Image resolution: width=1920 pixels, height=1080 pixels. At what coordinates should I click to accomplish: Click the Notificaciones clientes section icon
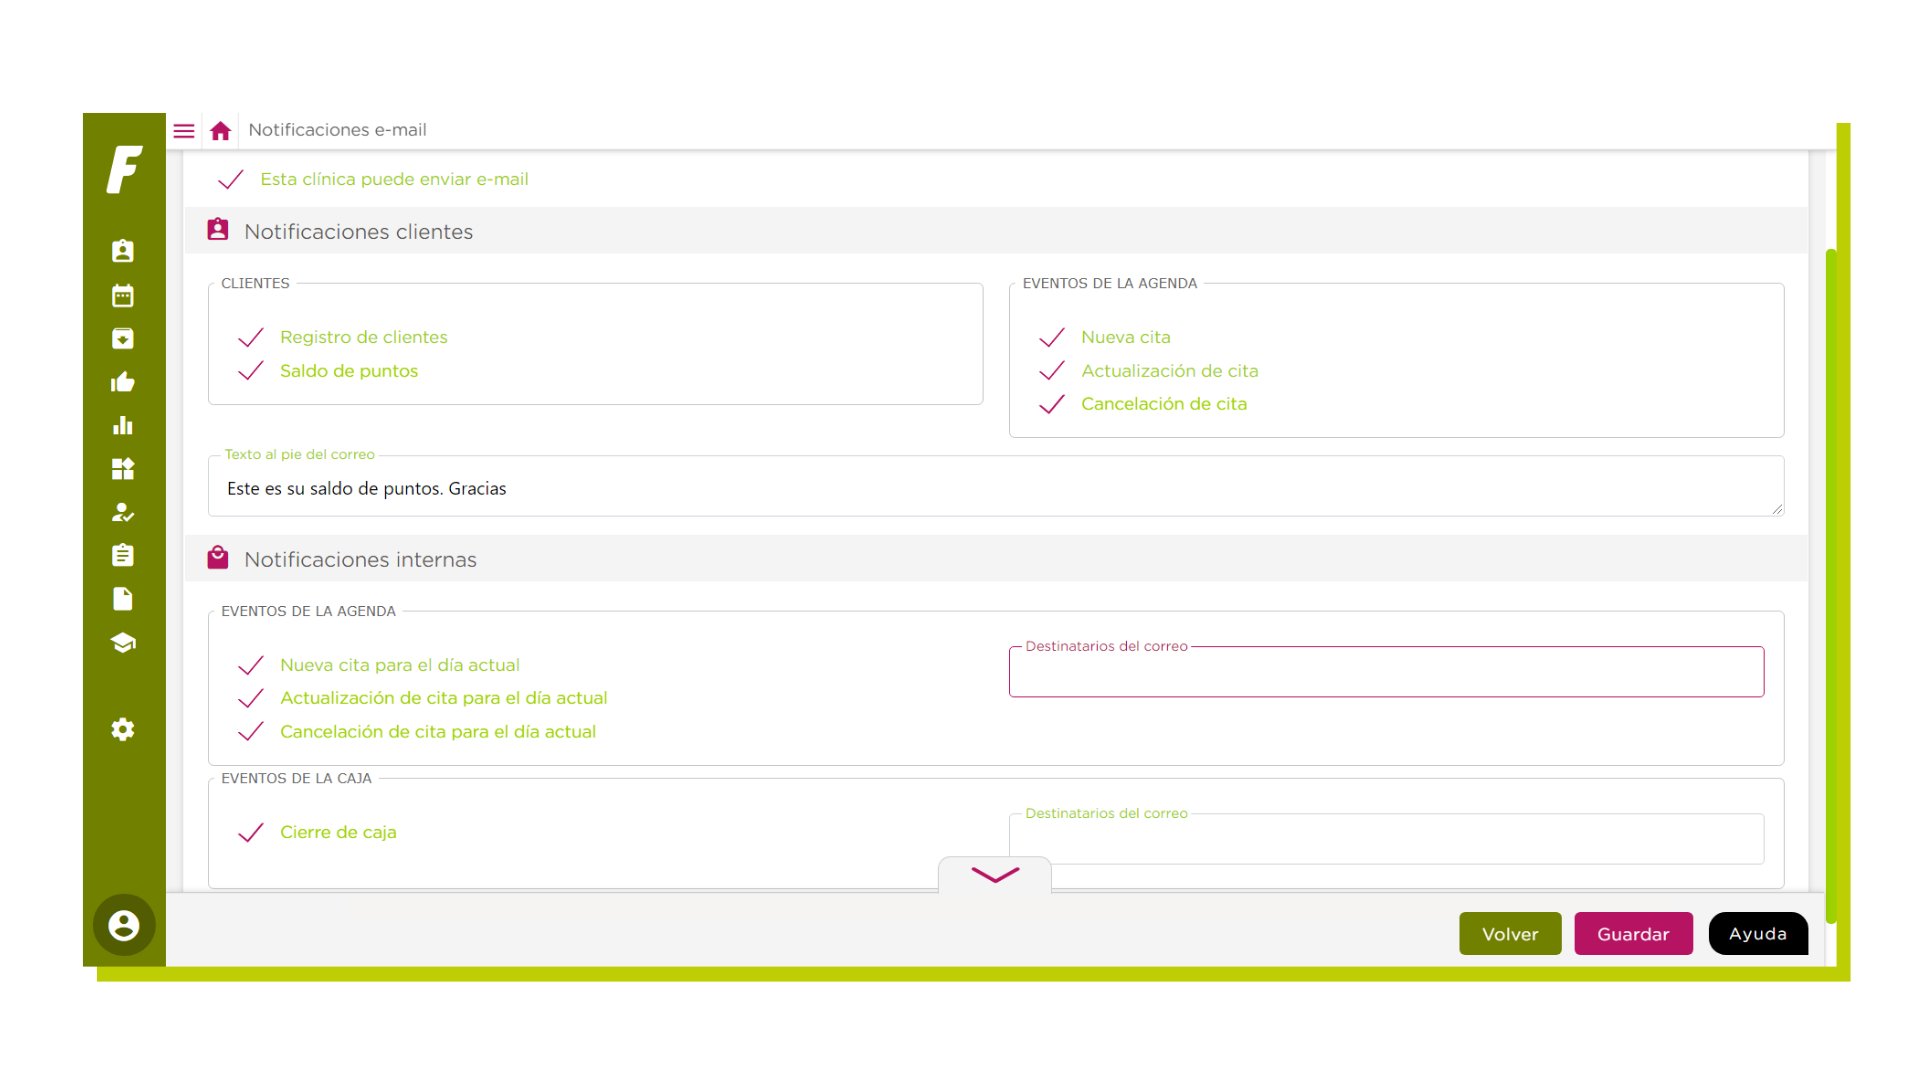(218, 230)
